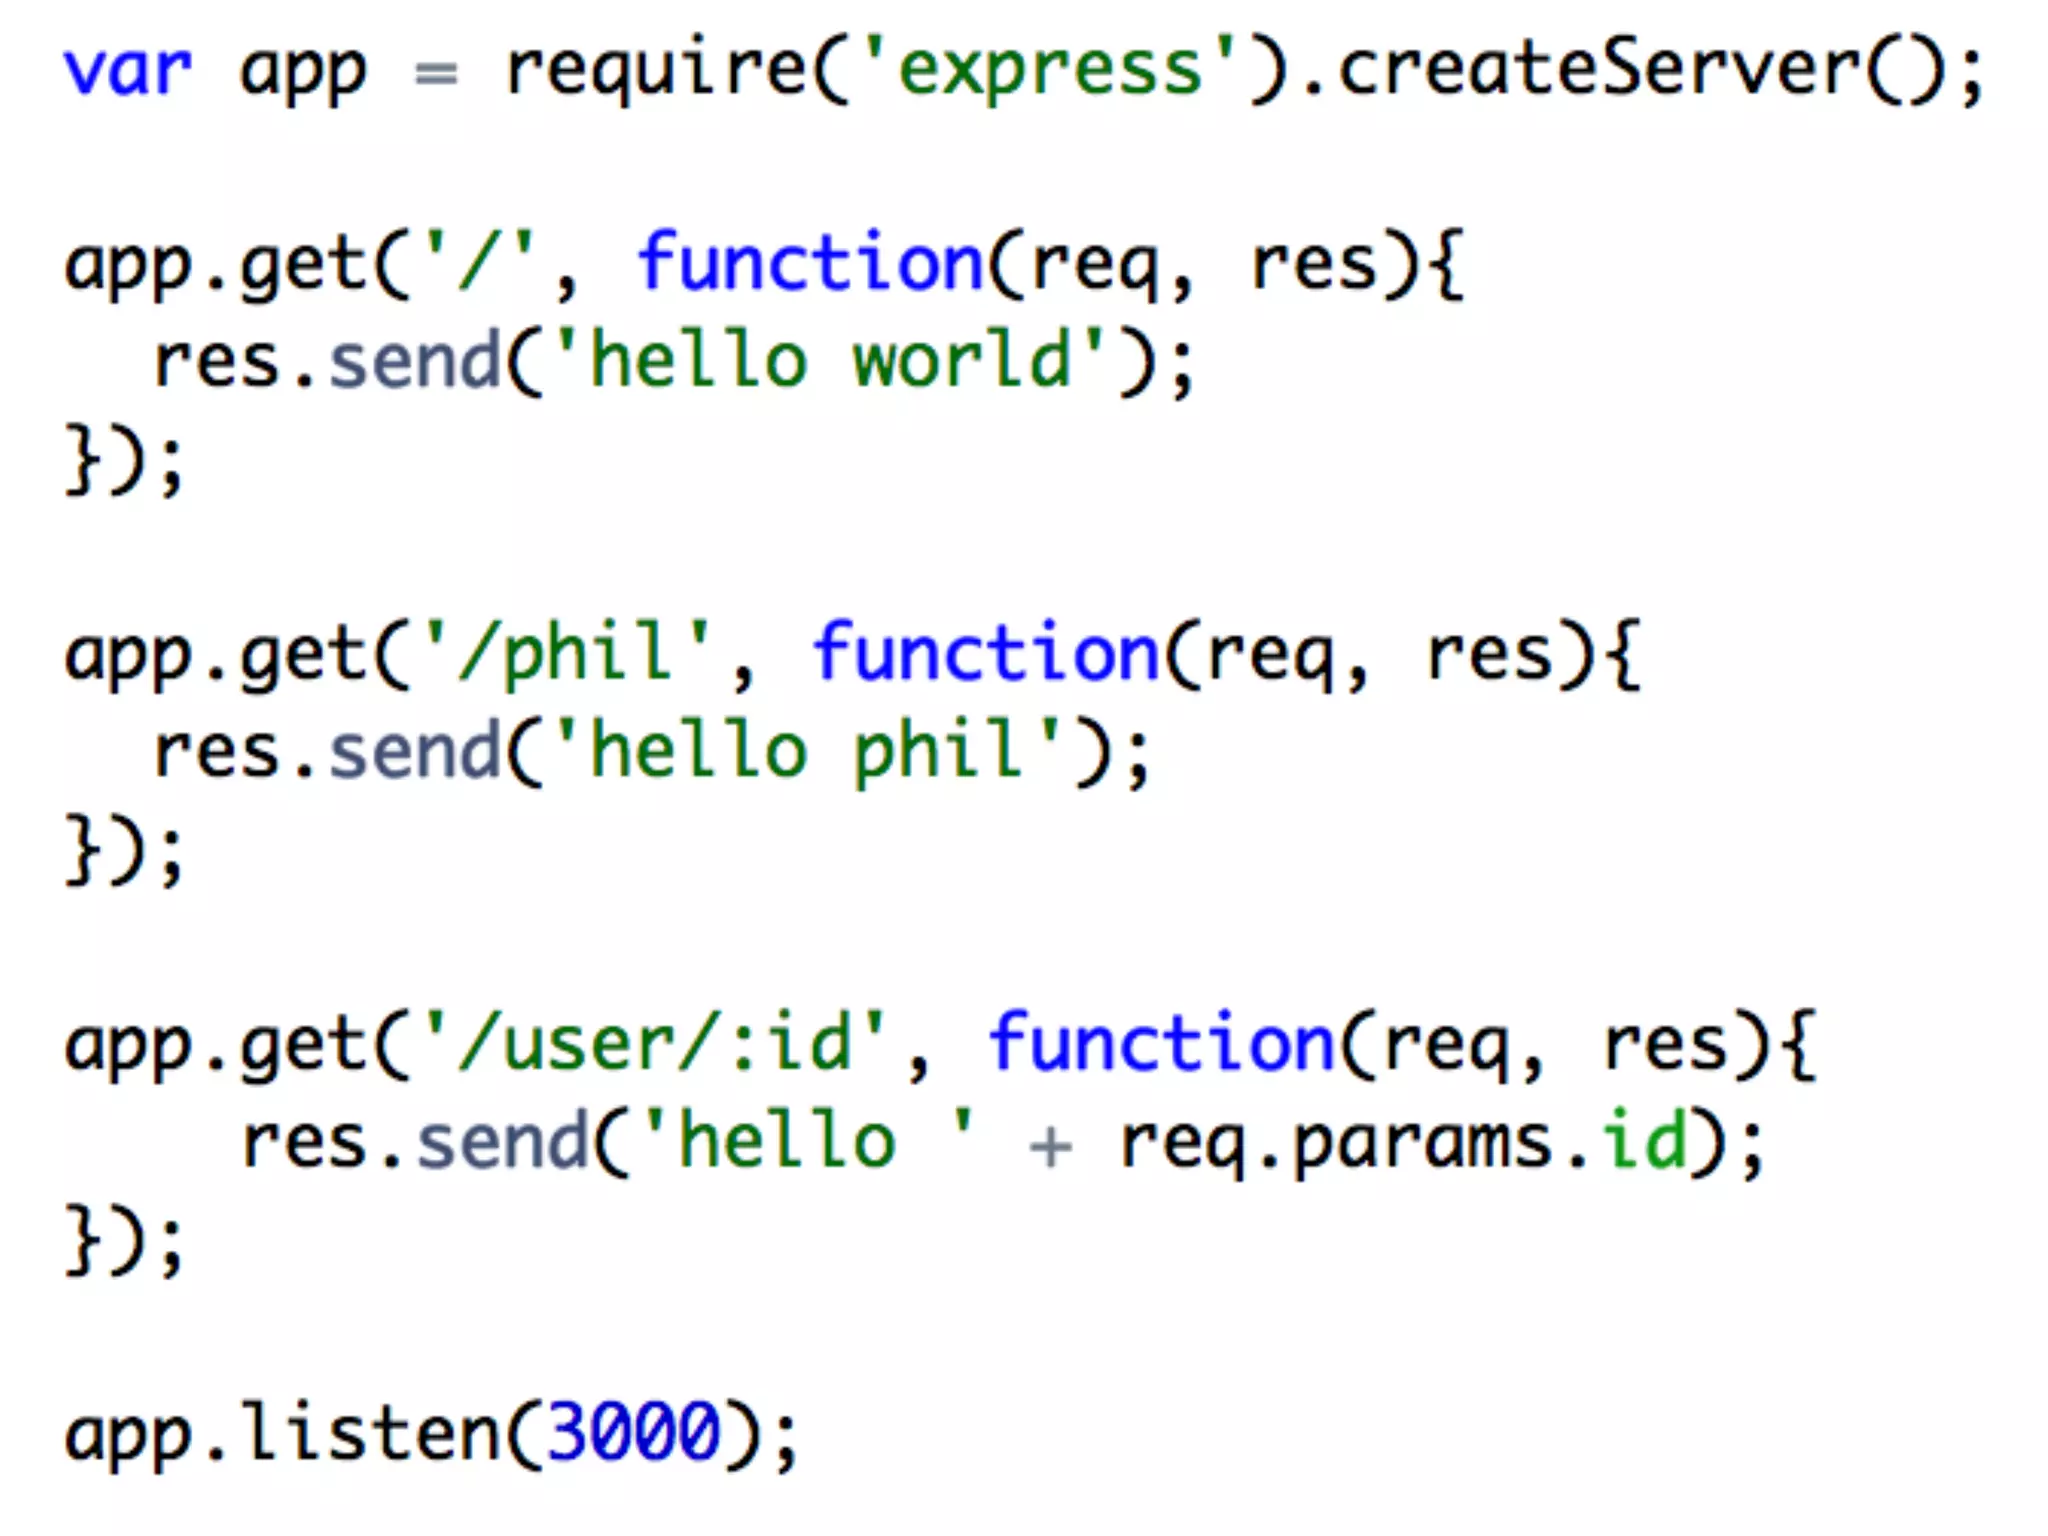Click the 'require' function name
This screenshot has width=2048, height=1536.
coord(655,72)
